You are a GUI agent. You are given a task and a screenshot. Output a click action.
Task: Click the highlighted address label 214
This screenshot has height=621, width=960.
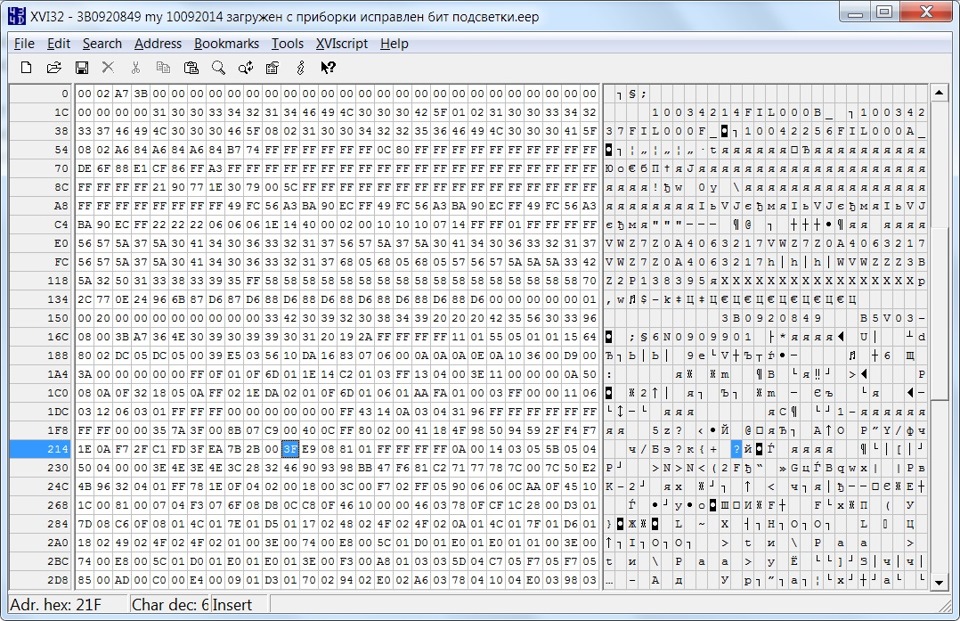[40, 449]
